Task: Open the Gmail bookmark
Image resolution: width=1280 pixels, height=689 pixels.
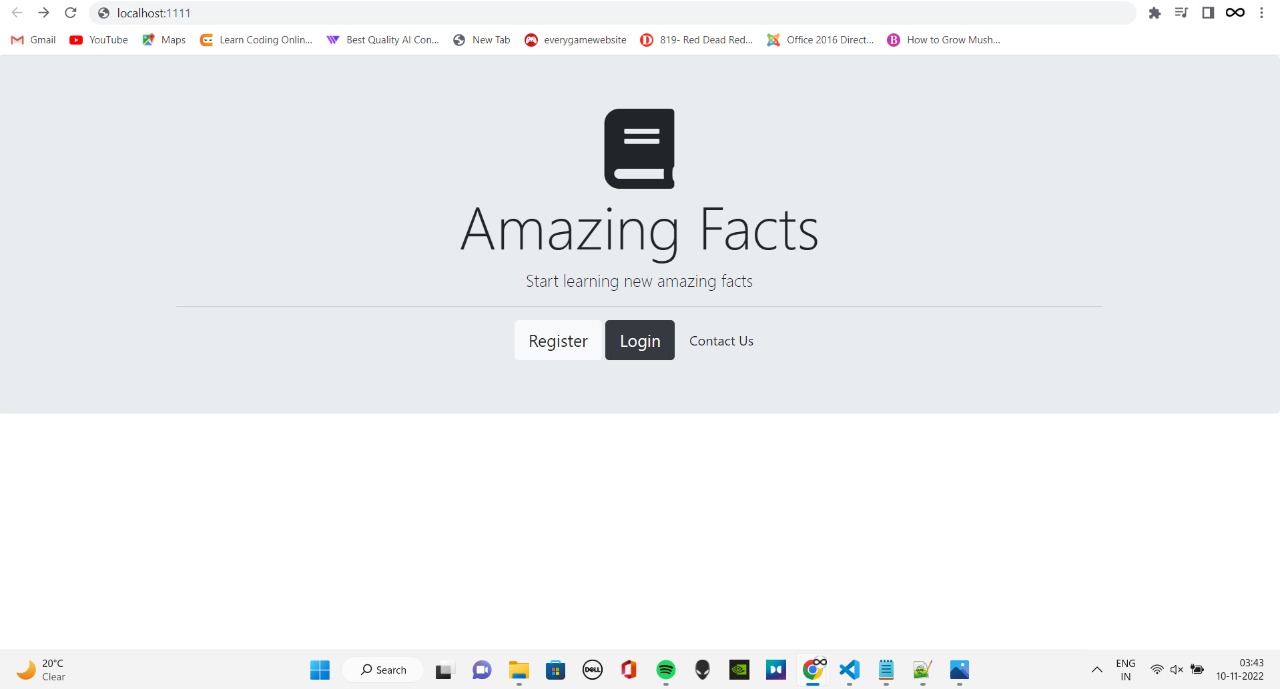Action: point(32,40)
